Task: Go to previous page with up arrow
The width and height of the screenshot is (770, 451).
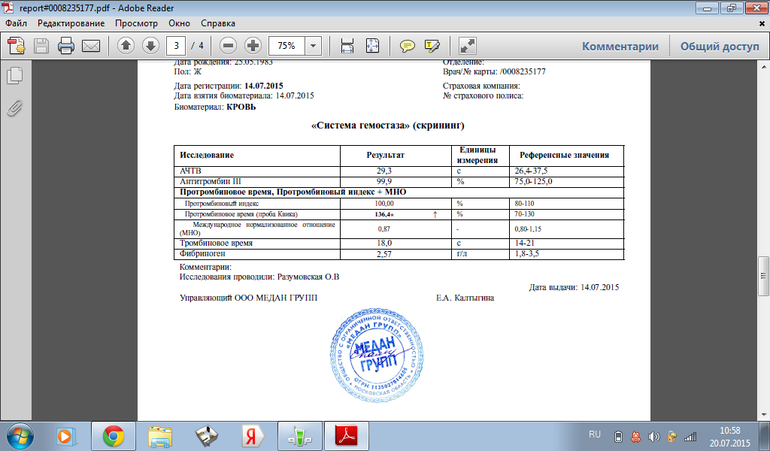Action: pyautogui.click(x=125, y=46)
